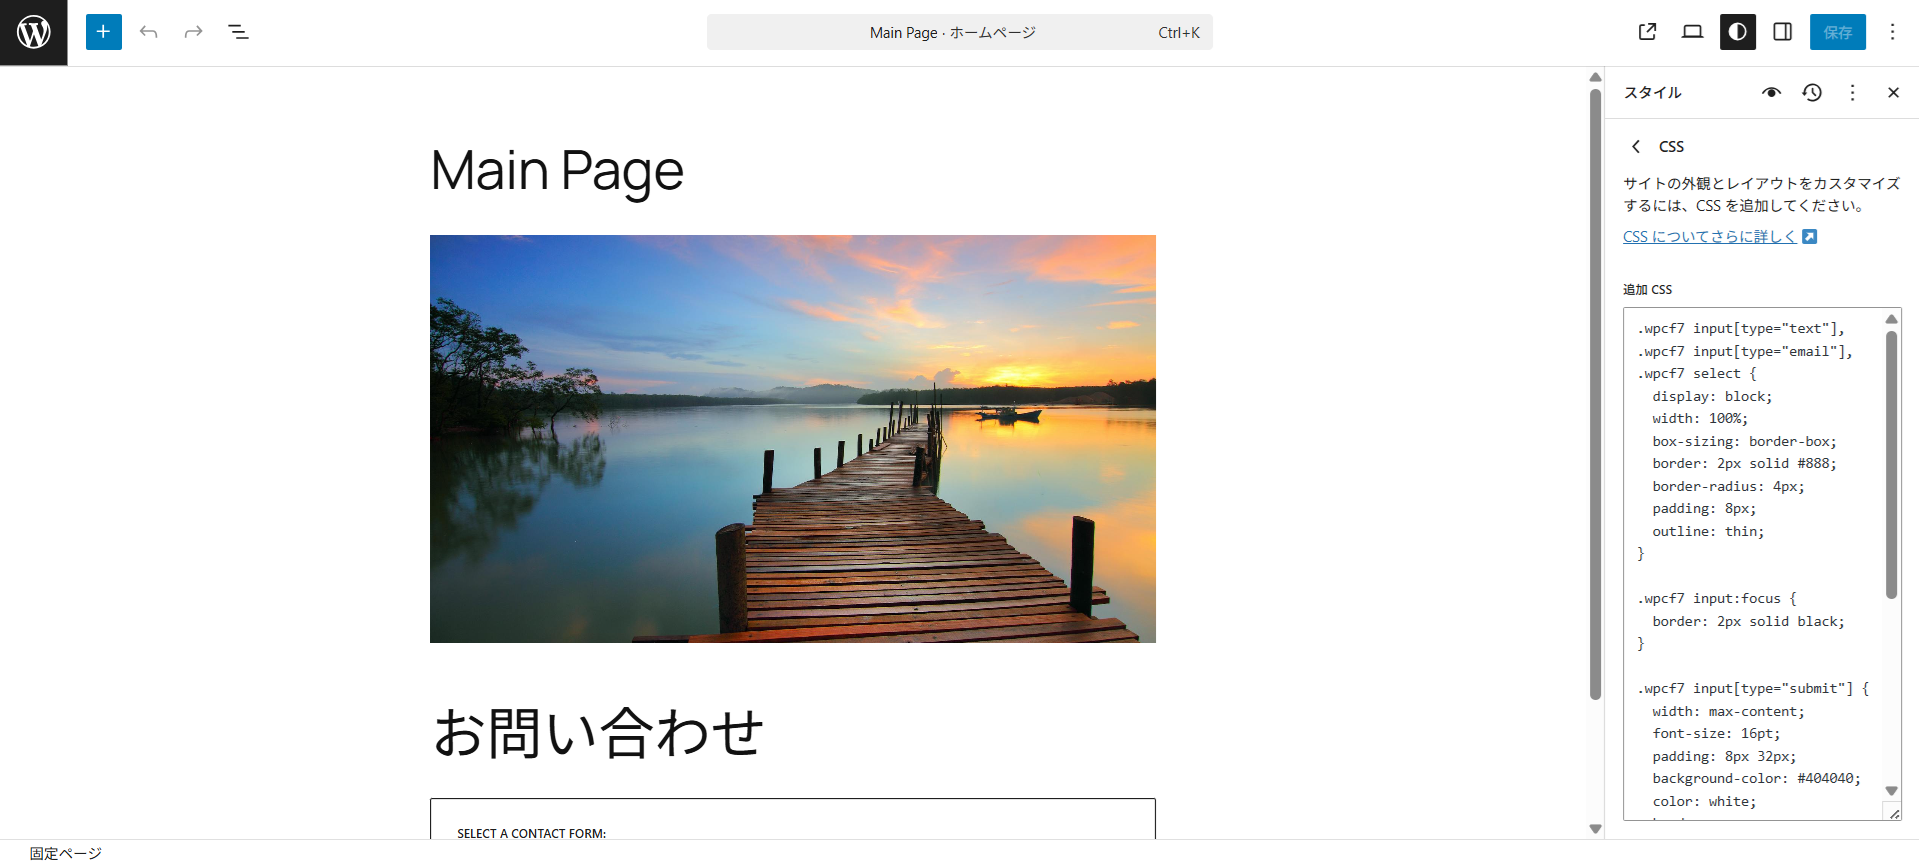
Task: Click the 'background-color: #404040;' CSS line
Action: (x=1756, y=778)
